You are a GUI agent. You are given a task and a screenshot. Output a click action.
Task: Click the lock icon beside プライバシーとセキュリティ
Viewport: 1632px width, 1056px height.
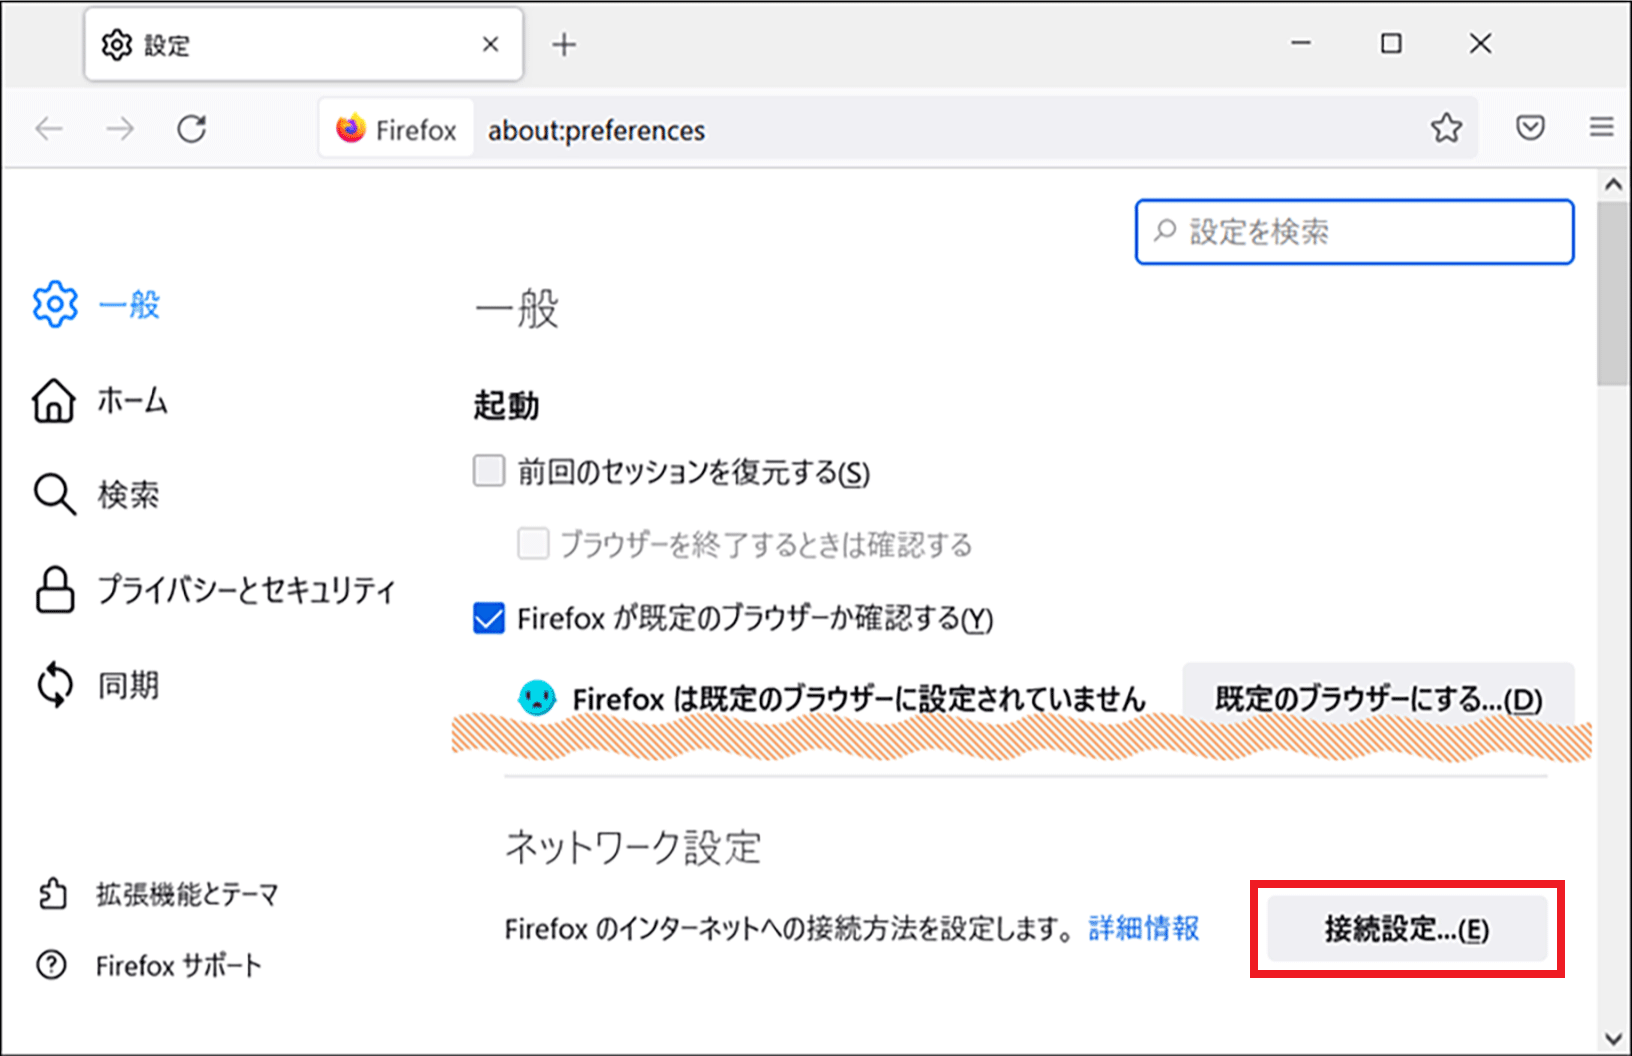pos(55,589)
